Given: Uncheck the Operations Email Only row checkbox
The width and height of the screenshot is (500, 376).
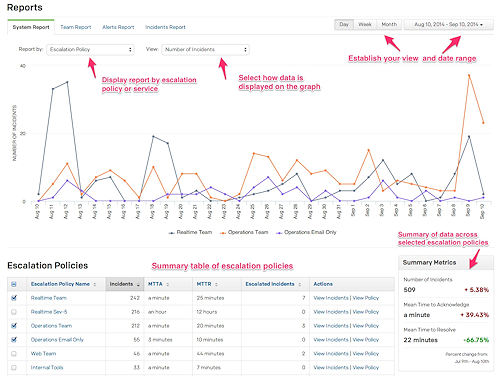Looking at the screenshot, I should pos(14,340).
